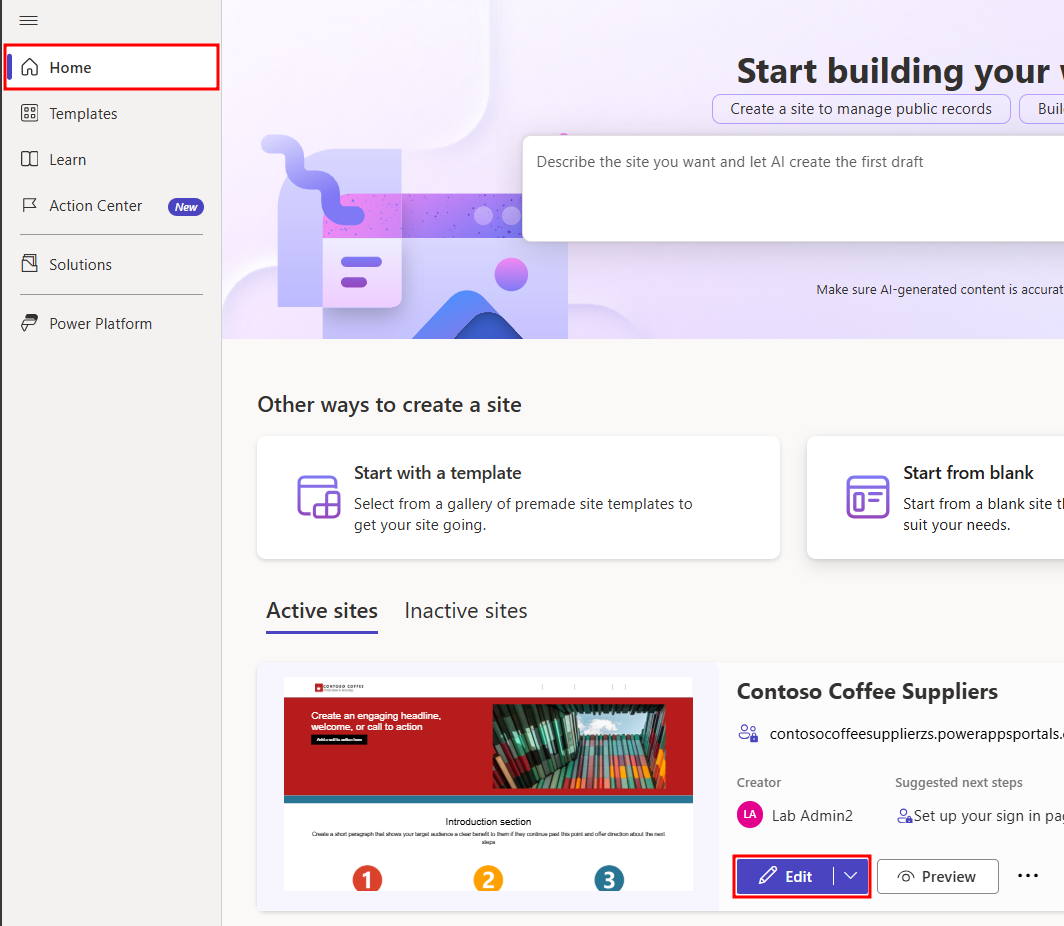Click the Other ways to create a site heading
The height and width of the screenshot is (926, 1064).
coord(390,405)
